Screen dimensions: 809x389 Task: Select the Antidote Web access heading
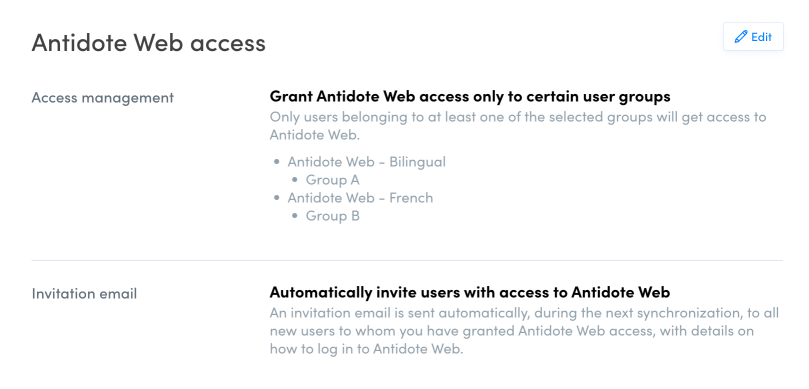click(x=149, y=43)
